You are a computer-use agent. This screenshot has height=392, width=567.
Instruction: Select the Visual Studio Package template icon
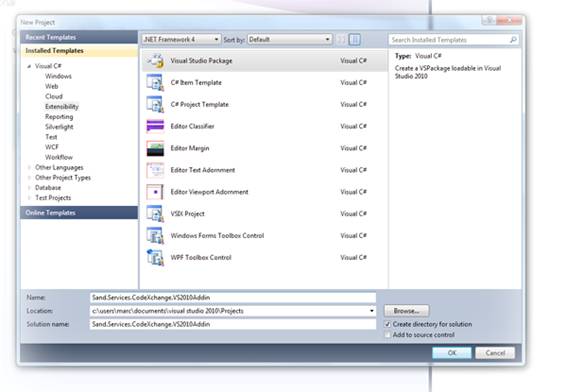point(155,61)
